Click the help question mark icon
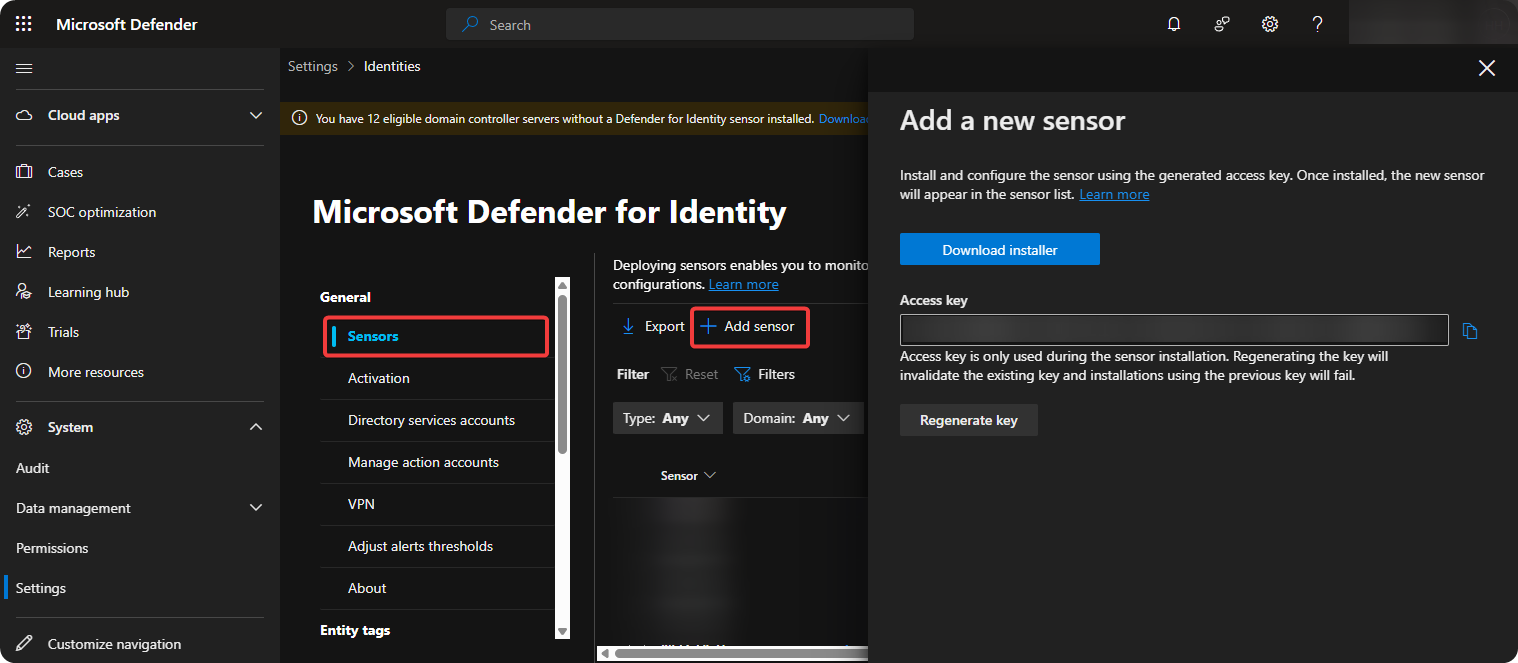 coord(1318,24)
